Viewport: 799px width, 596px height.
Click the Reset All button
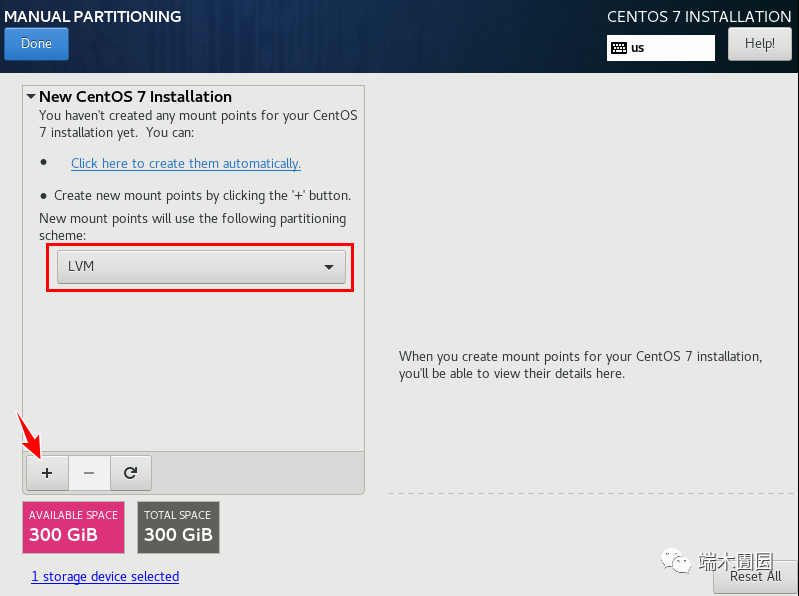tap(756, 577)
